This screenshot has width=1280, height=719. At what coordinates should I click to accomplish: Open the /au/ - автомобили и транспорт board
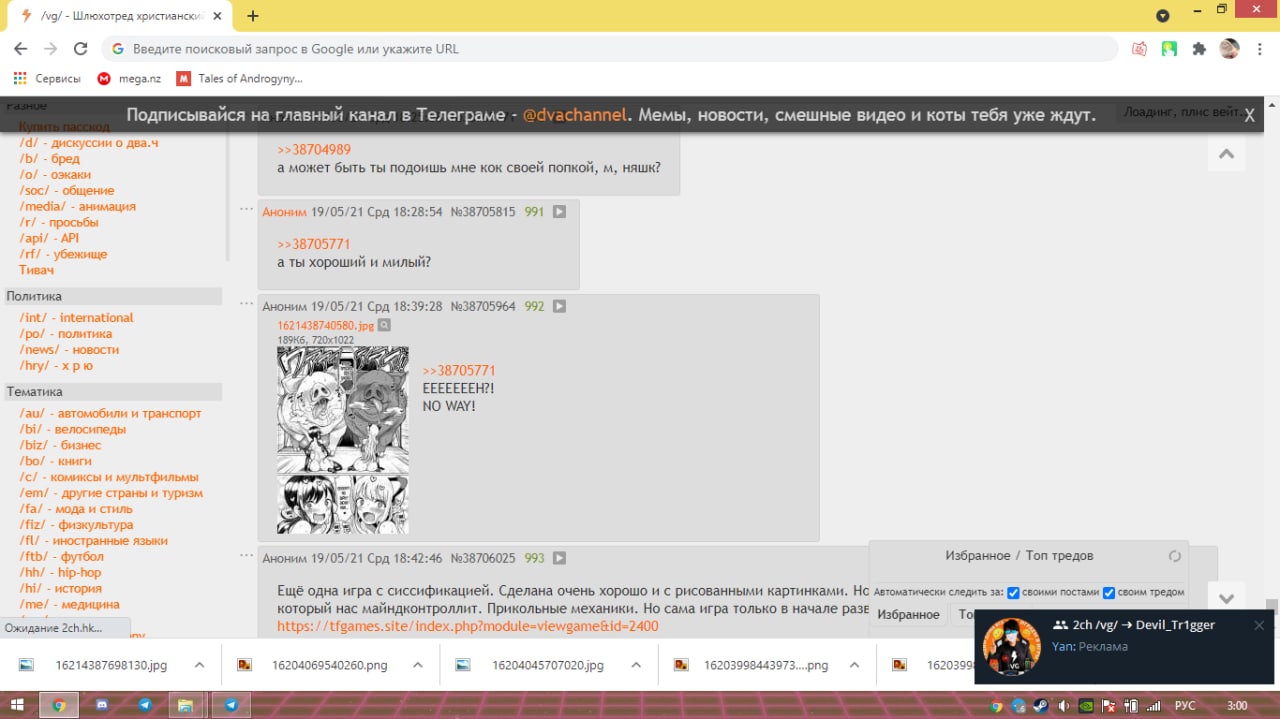pos(110,414)
